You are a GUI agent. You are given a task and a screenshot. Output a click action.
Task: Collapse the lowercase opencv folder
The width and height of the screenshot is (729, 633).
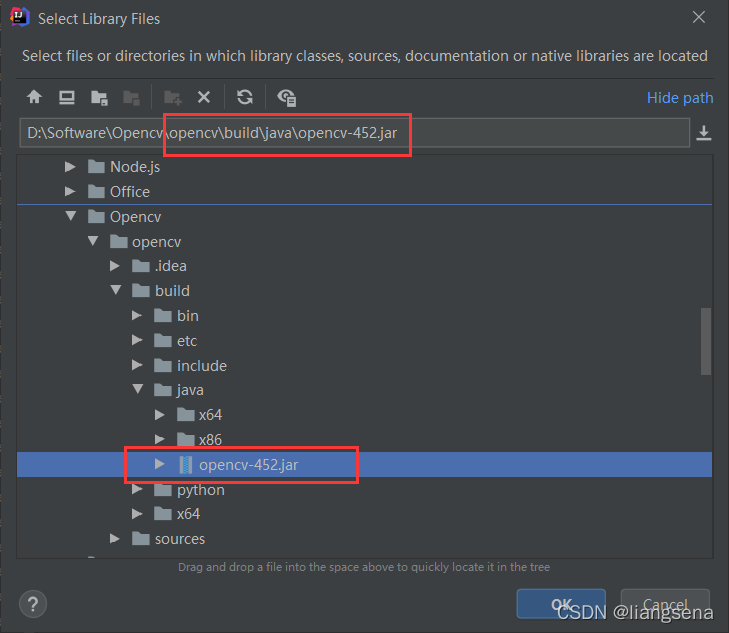[x=93, y=241]
